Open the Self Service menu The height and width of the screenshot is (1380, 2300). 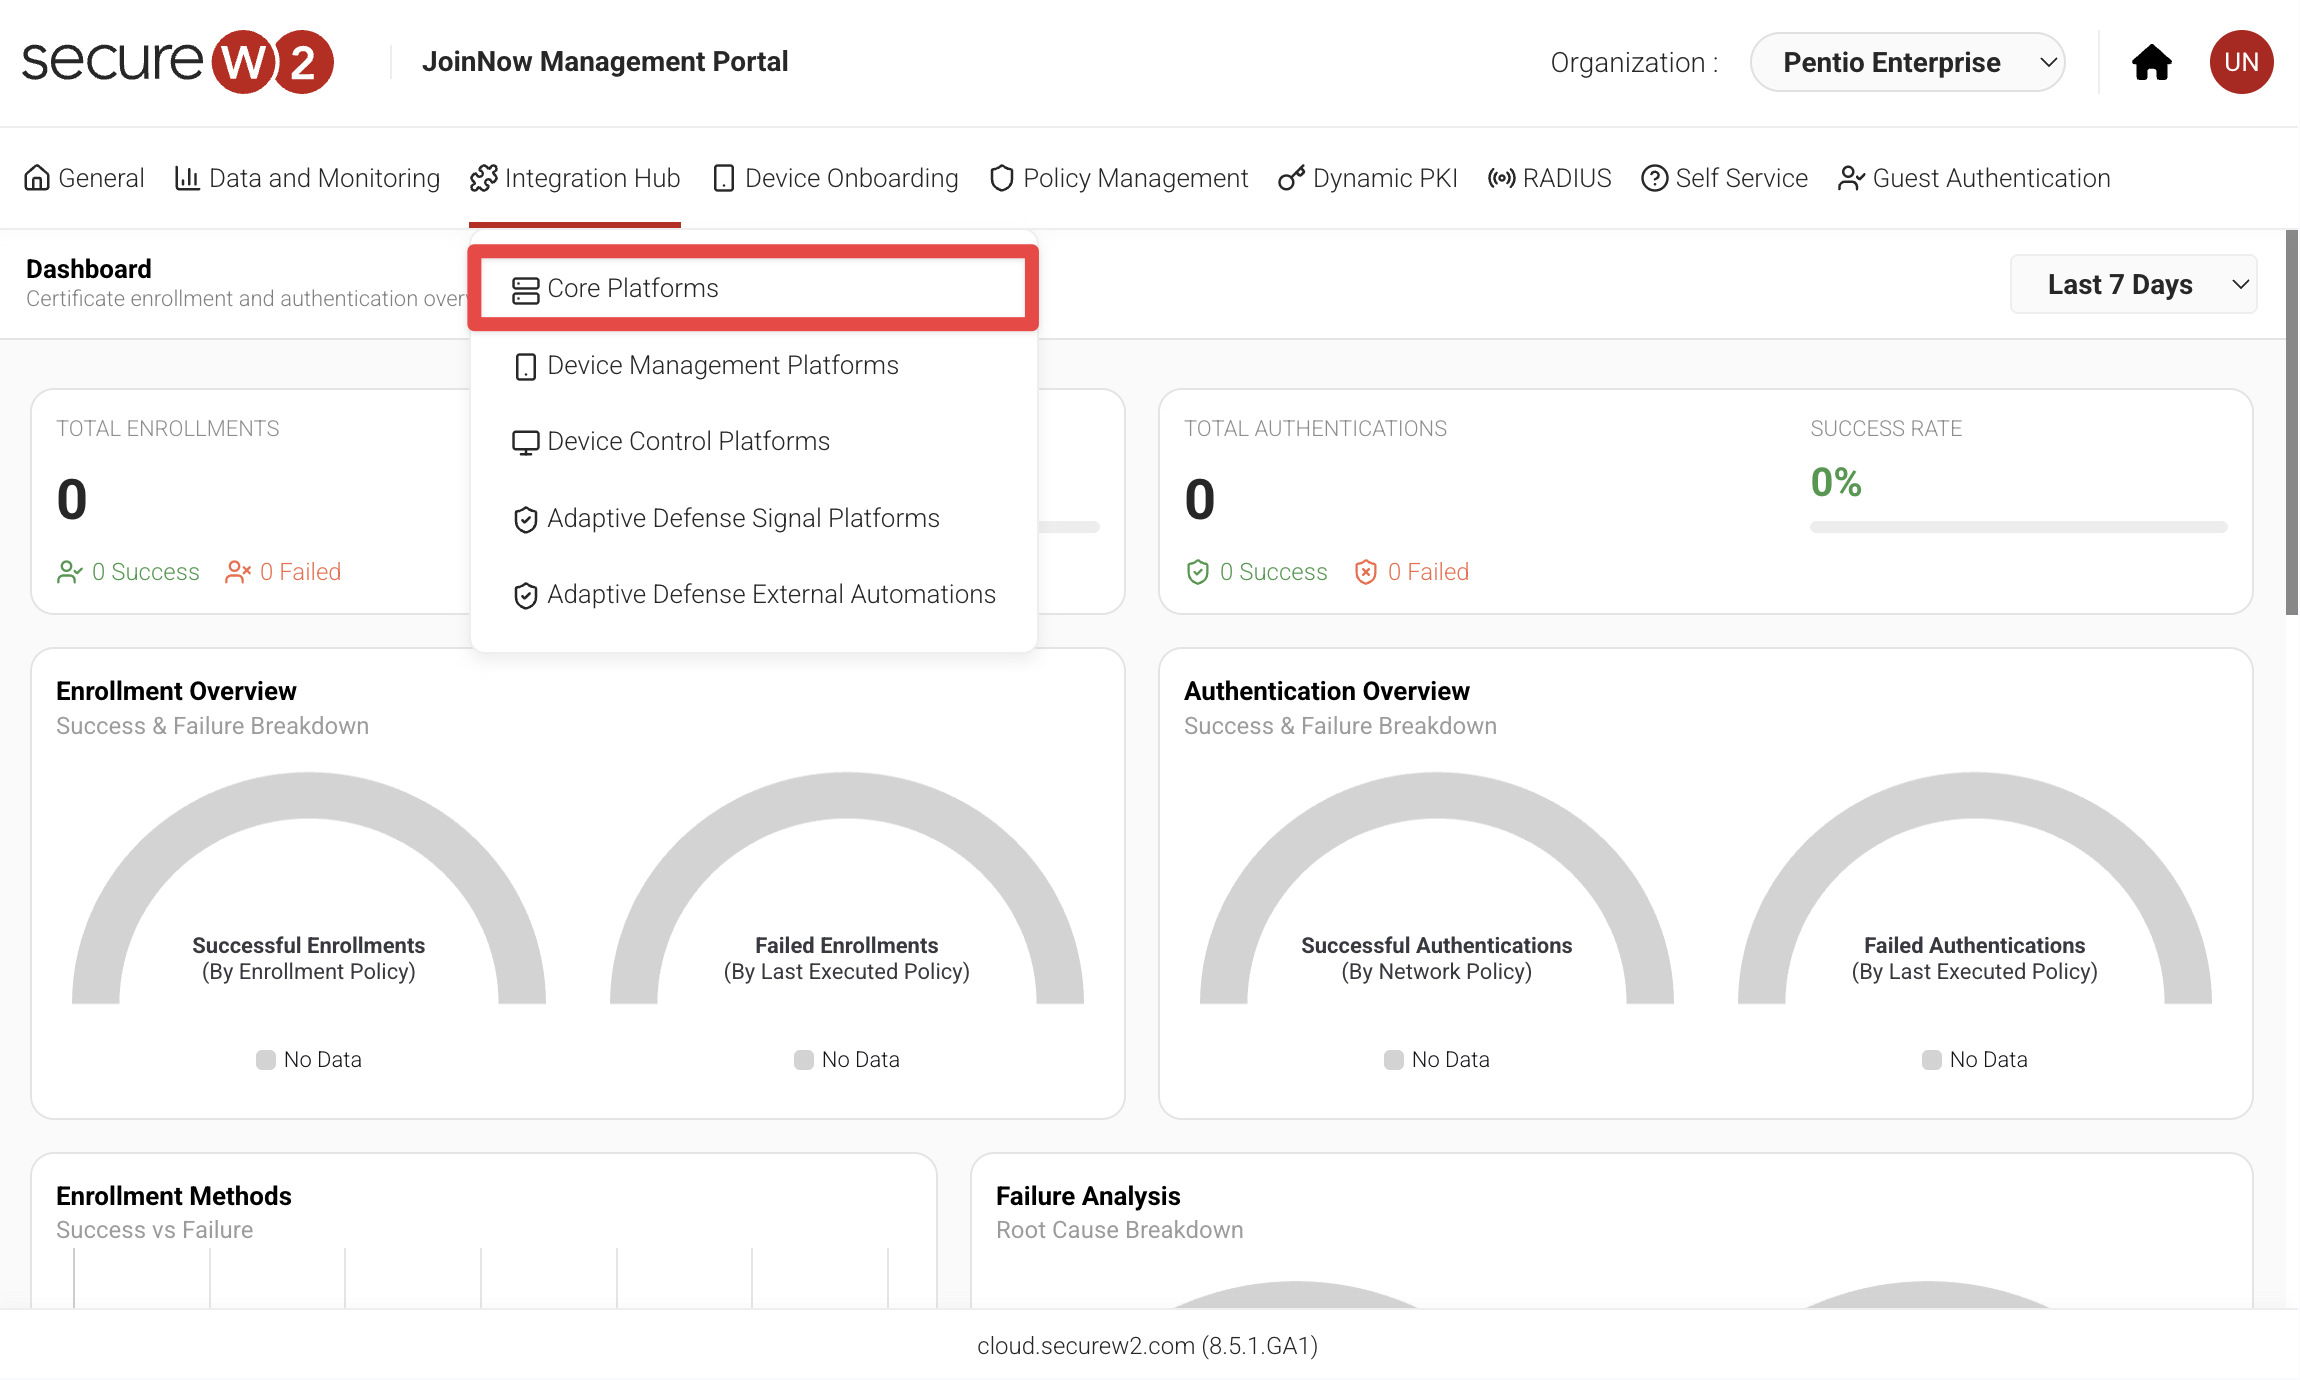(1725, 178)
